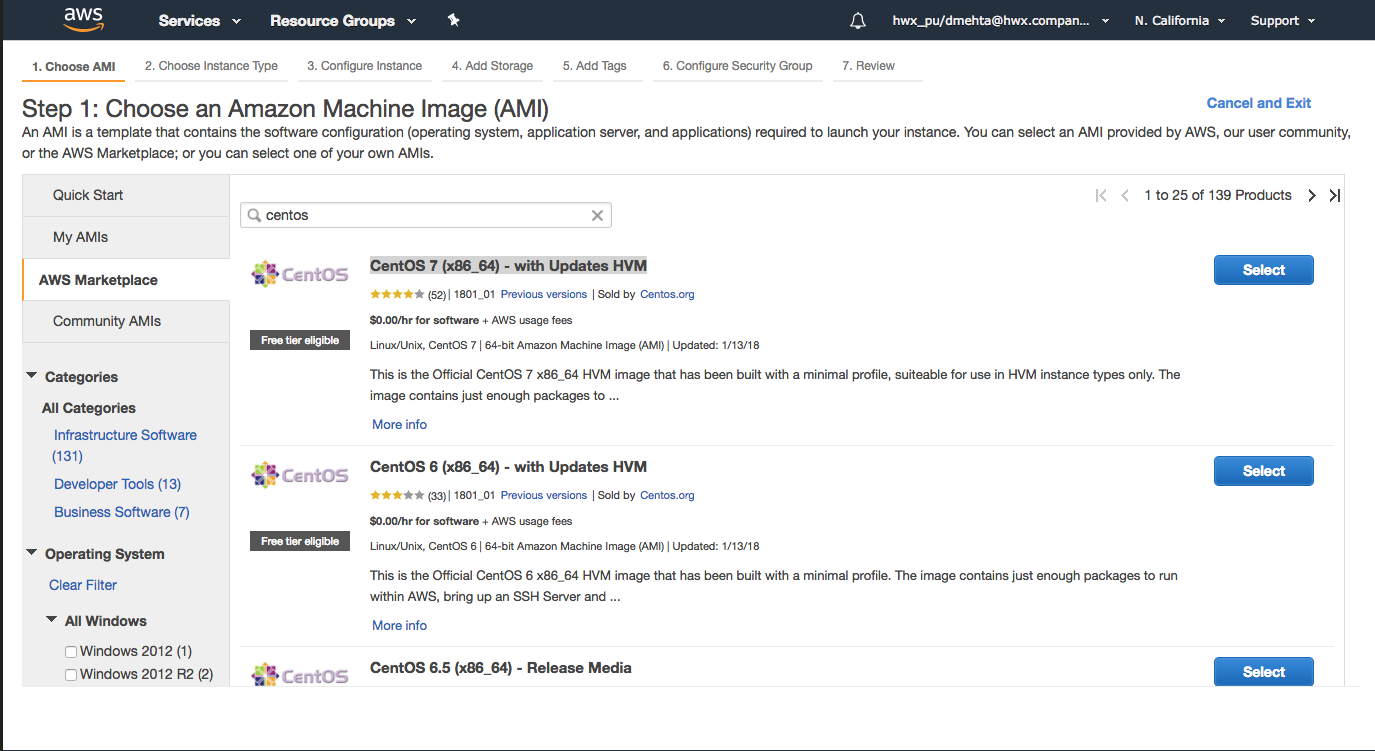
Task: Go to the next page of products
Action: coord(1311,195)
